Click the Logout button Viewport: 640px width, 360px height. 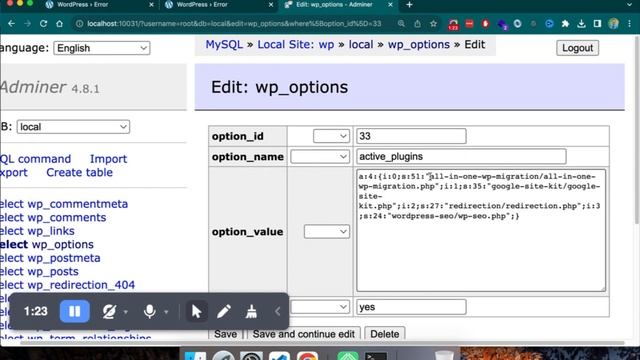point(577,48)
